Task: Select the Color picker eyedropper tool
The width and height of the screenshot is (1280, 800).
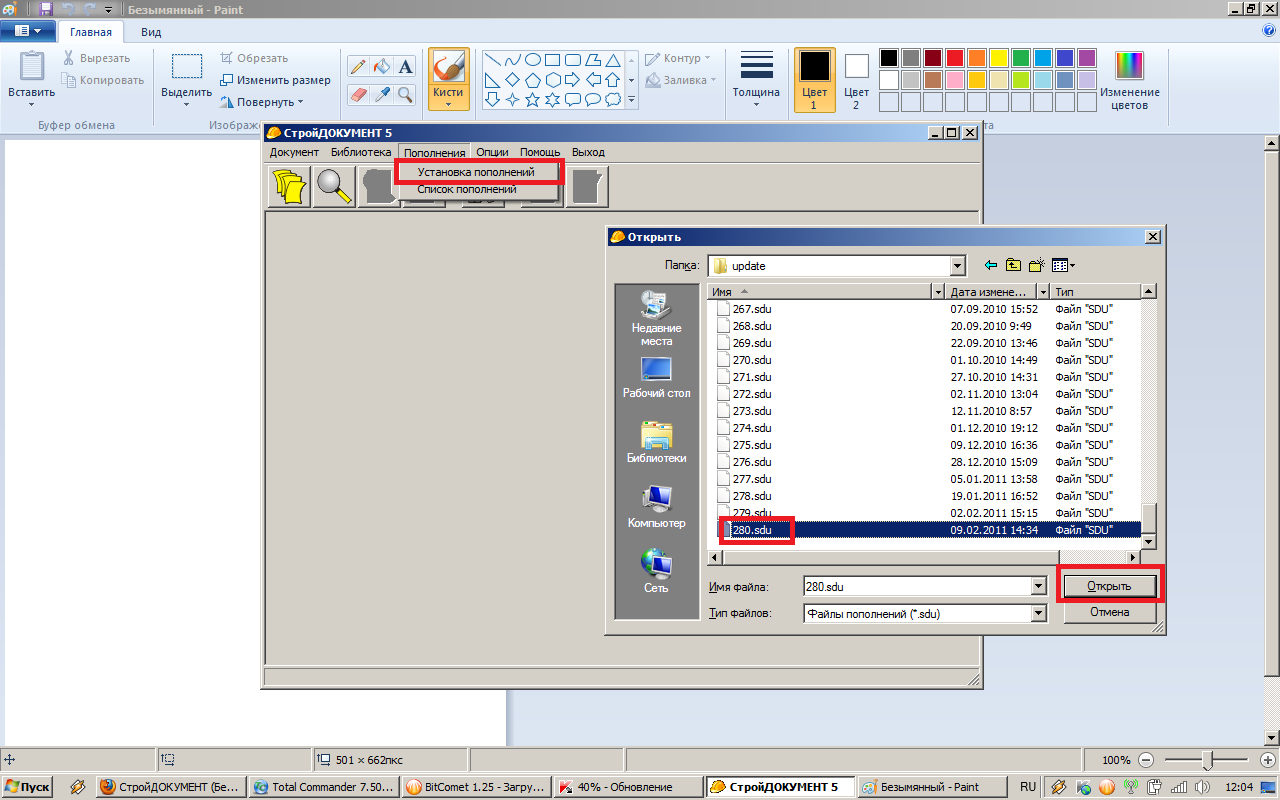Action: click(x=381, y=94)
